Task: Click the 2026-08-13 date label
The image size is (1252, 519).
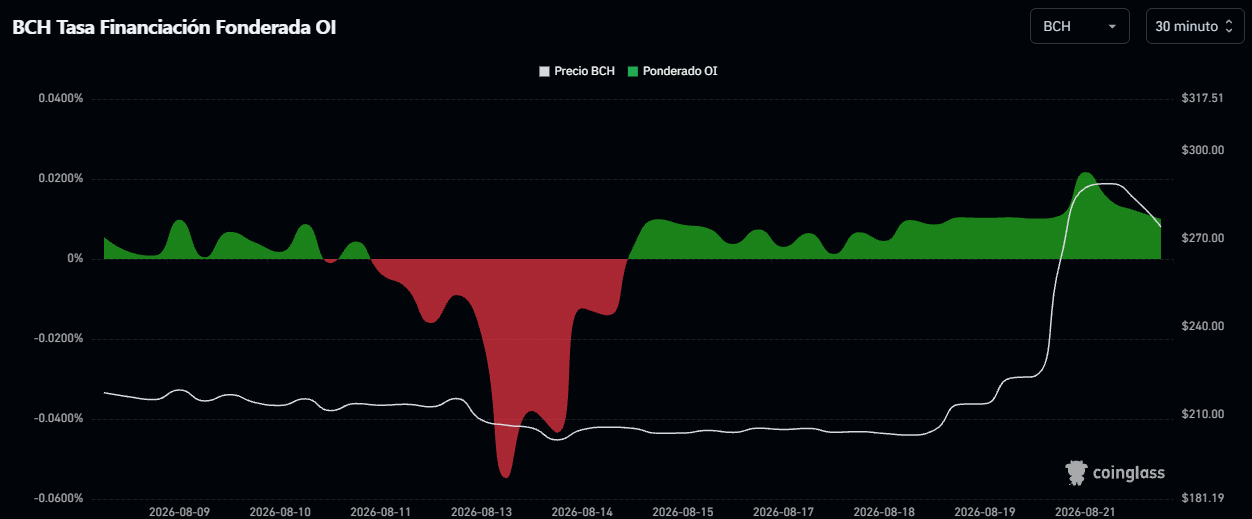Action: 482,511
